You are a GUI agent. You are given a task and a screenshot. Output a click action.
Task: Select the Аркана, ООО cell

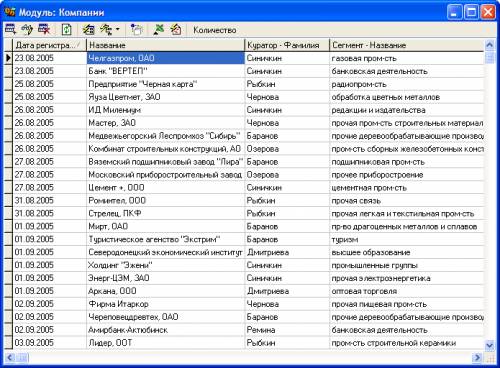166,291
